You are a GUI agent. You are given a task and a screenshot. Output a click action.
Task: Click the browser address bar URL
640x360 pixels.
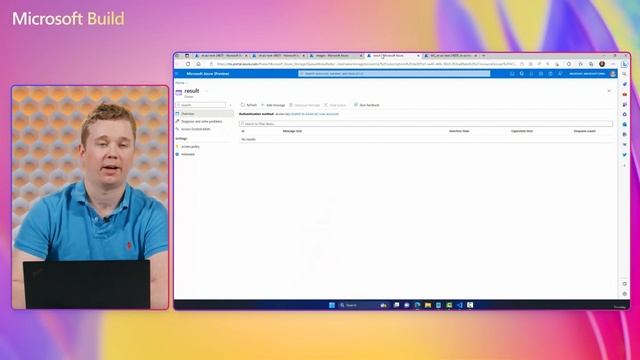point(365,64)
